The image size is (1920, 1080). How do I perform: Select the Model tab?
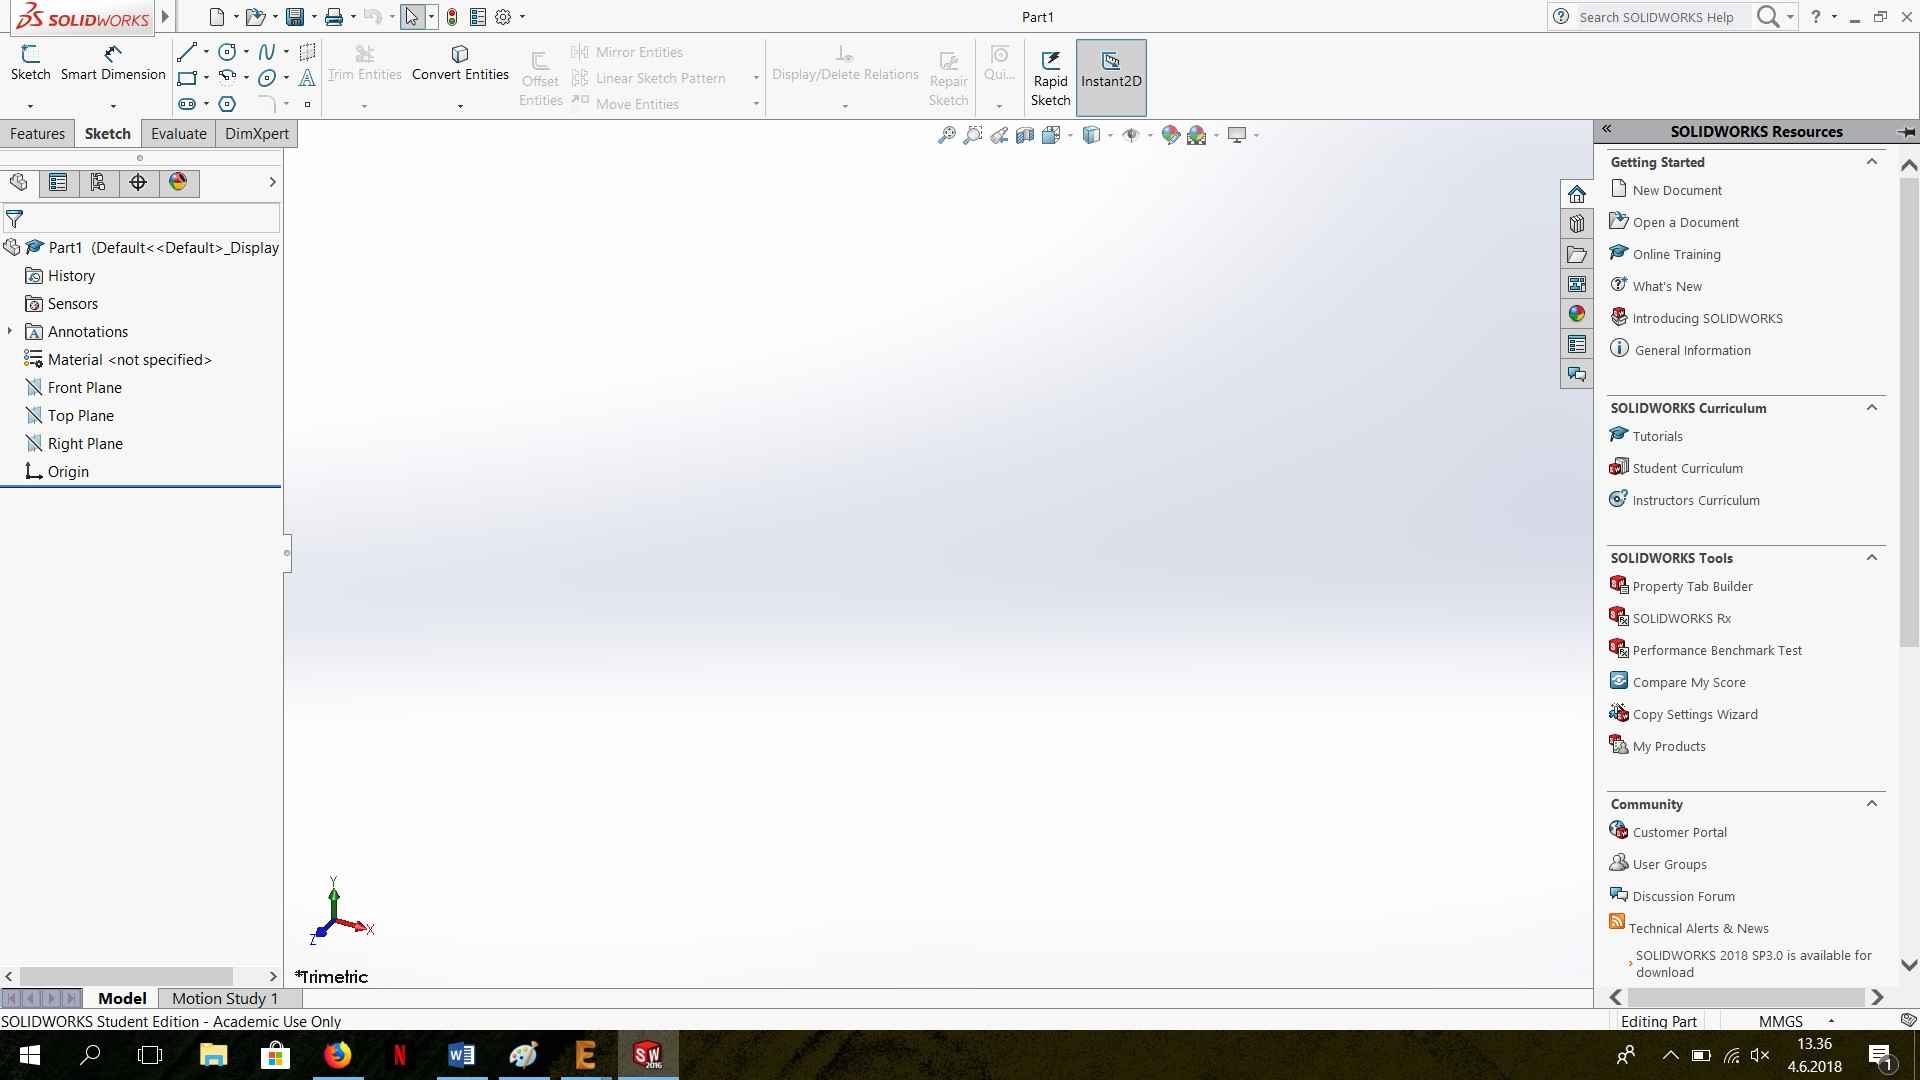tap(122, 998)
